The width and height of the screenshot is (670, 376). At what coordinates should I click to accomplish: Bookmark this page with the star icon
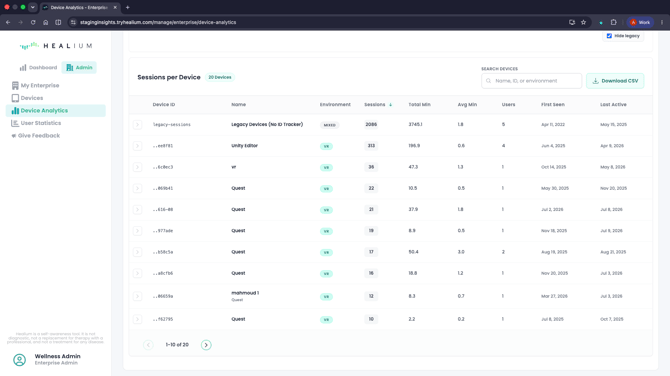(583, 22)
